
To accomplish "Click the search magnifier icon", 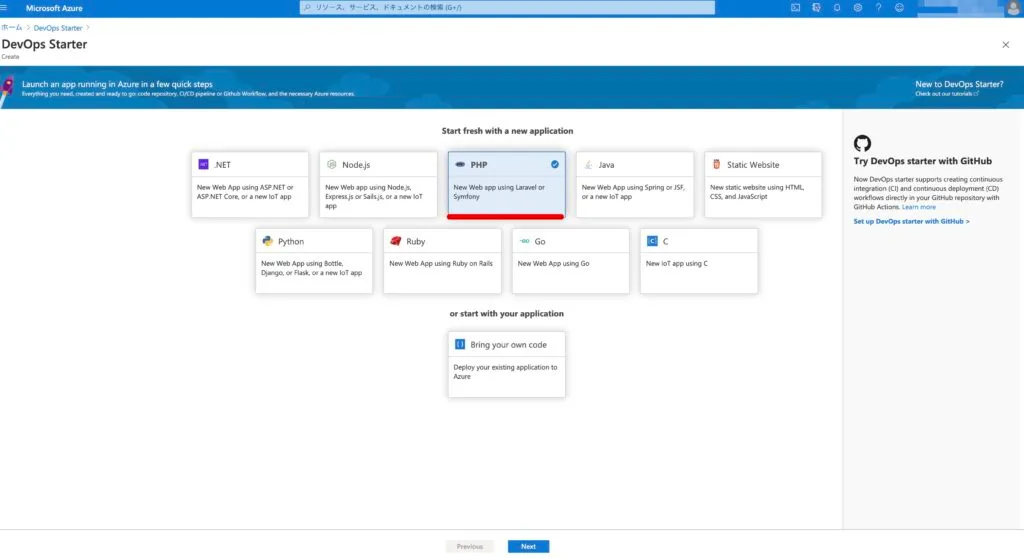I will [x=308, y=7].
